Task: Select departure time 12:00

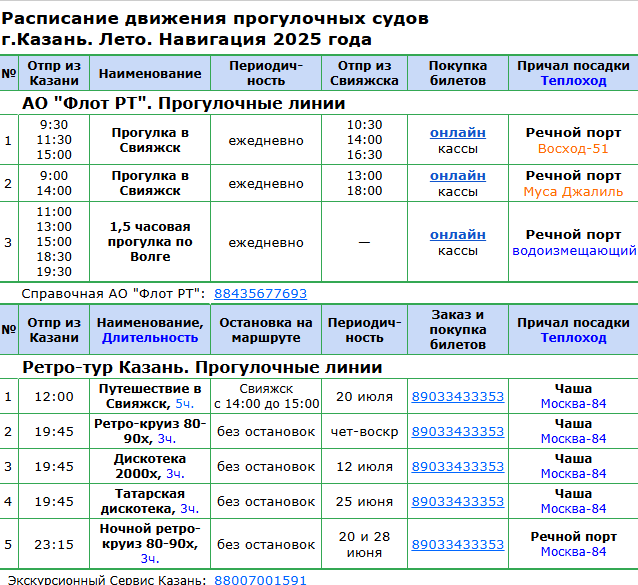Action: tap(54, 397)
